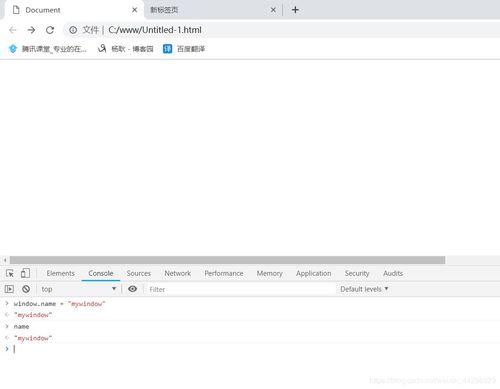Image resolution: width=500 pixels, height=389 pixels.
Task: Open the Baidu translate bookmark
Action: [184, 49]
